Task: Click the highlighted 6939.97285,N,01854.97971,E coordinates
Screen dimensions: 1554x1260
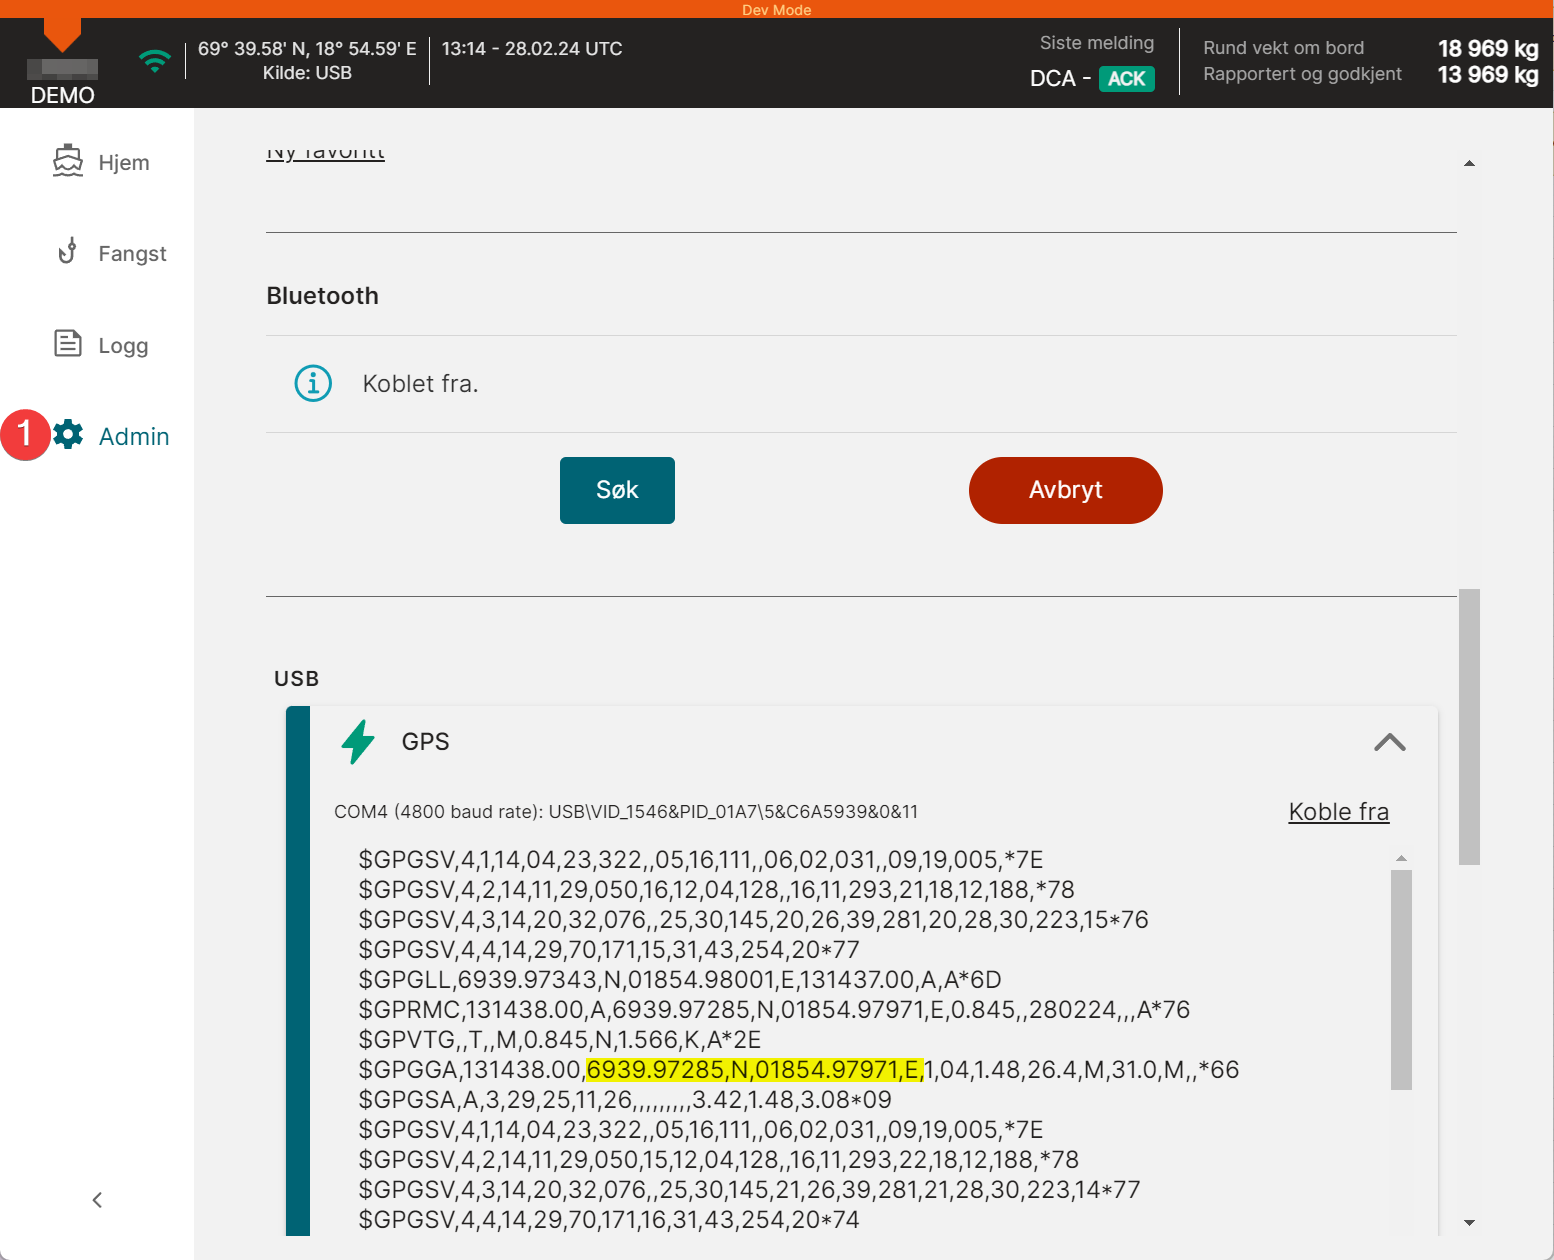Action: click(755, 1070)
